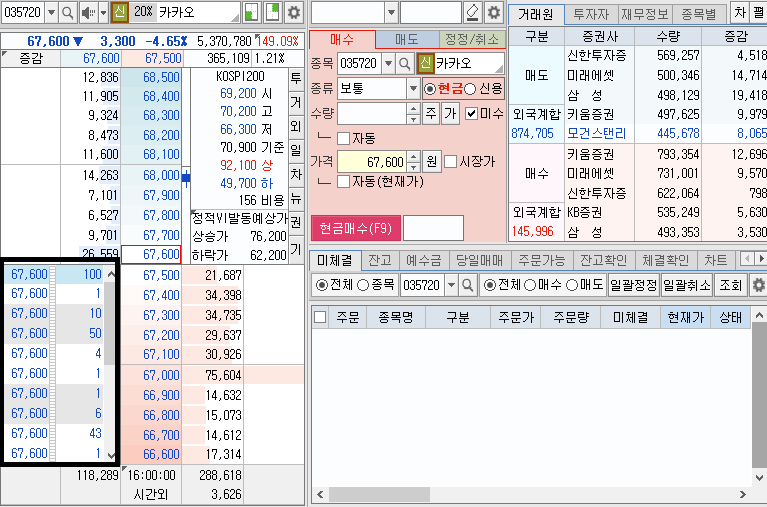Viewport: 767px width, 507px height.
Task: Select the 전체 radio left of 종목 radio
Action: tap(322, 285)
